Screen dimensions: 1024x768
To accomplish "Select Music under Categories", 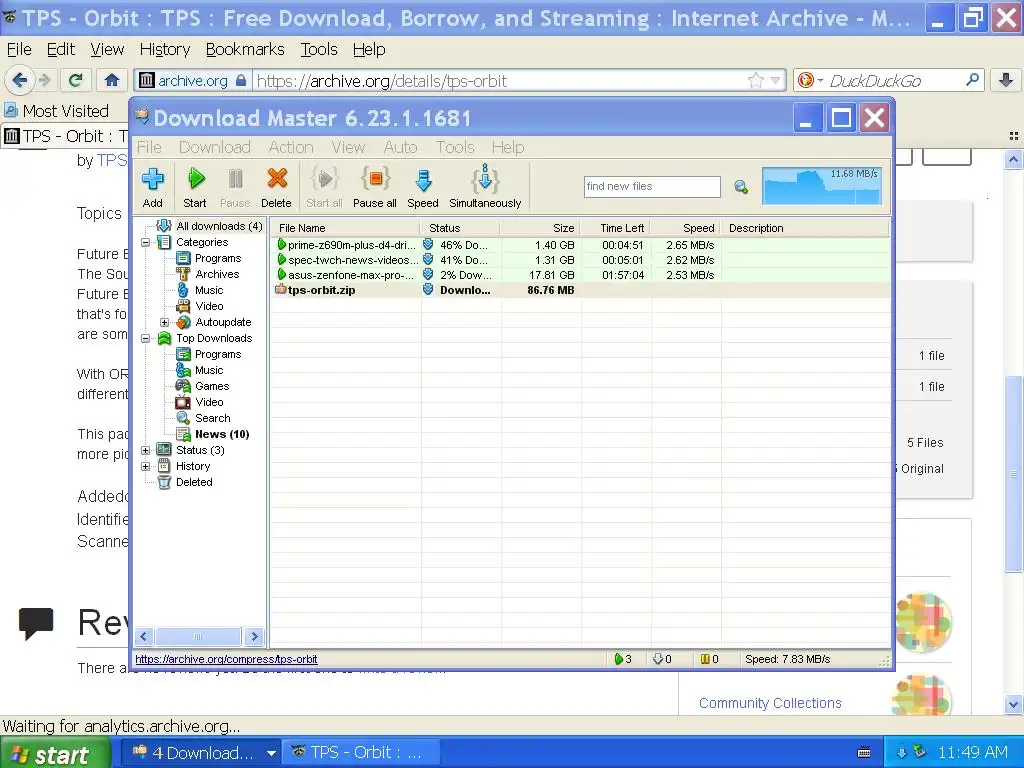I will (209, 290).
